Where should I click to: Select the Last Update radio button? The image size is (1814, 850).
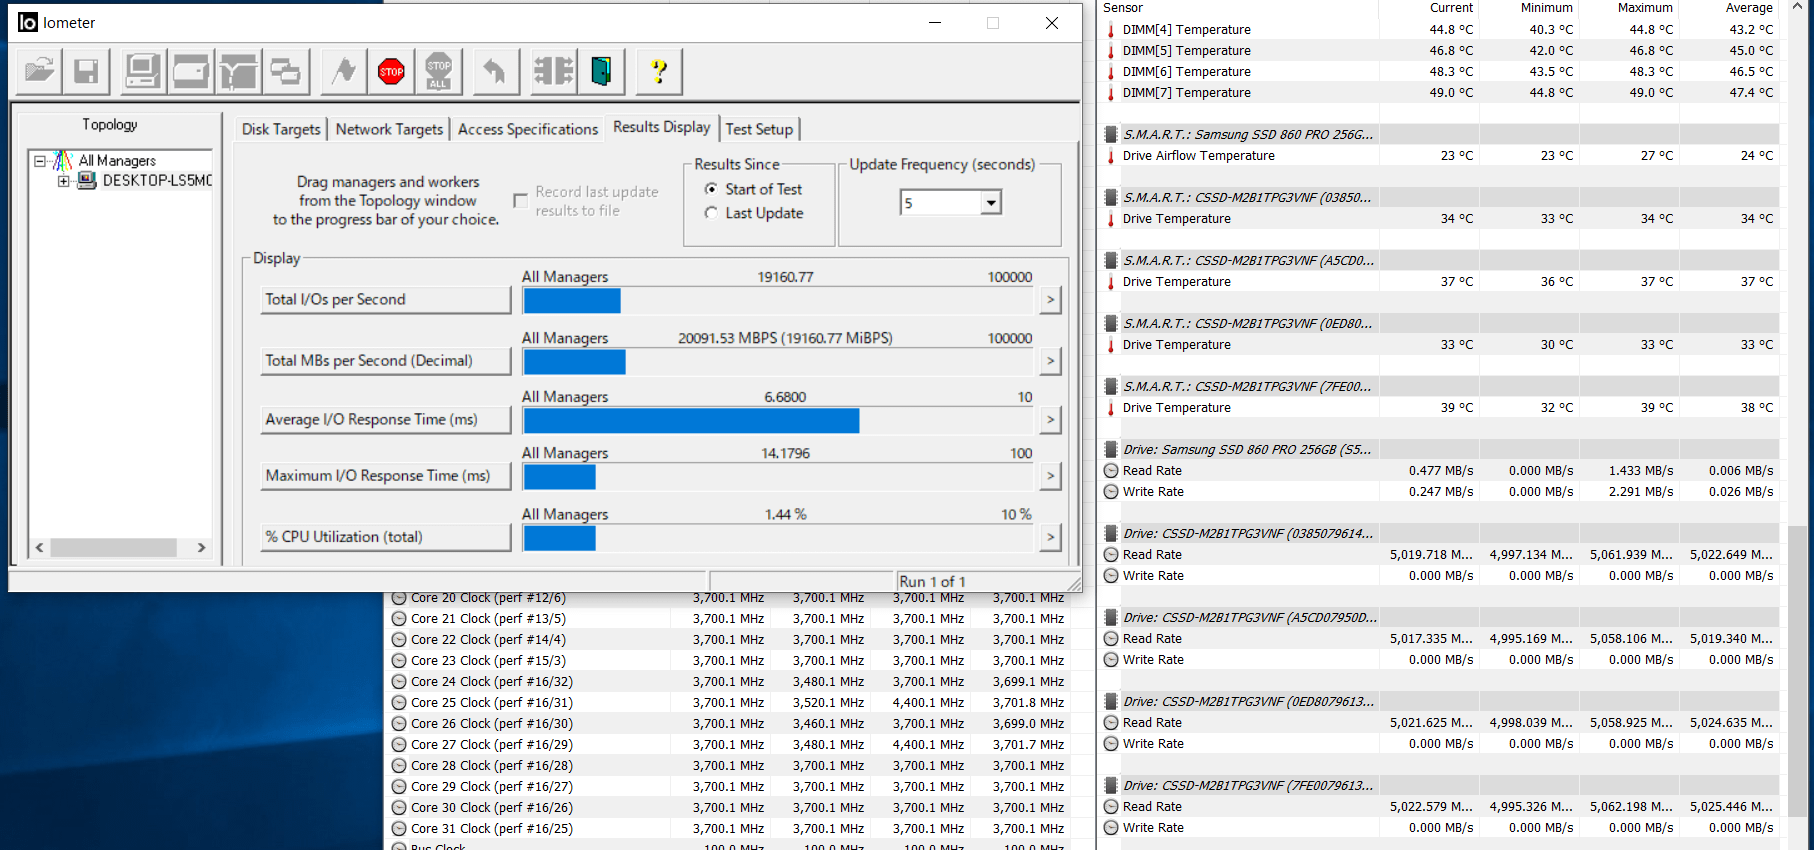[711, 213]
